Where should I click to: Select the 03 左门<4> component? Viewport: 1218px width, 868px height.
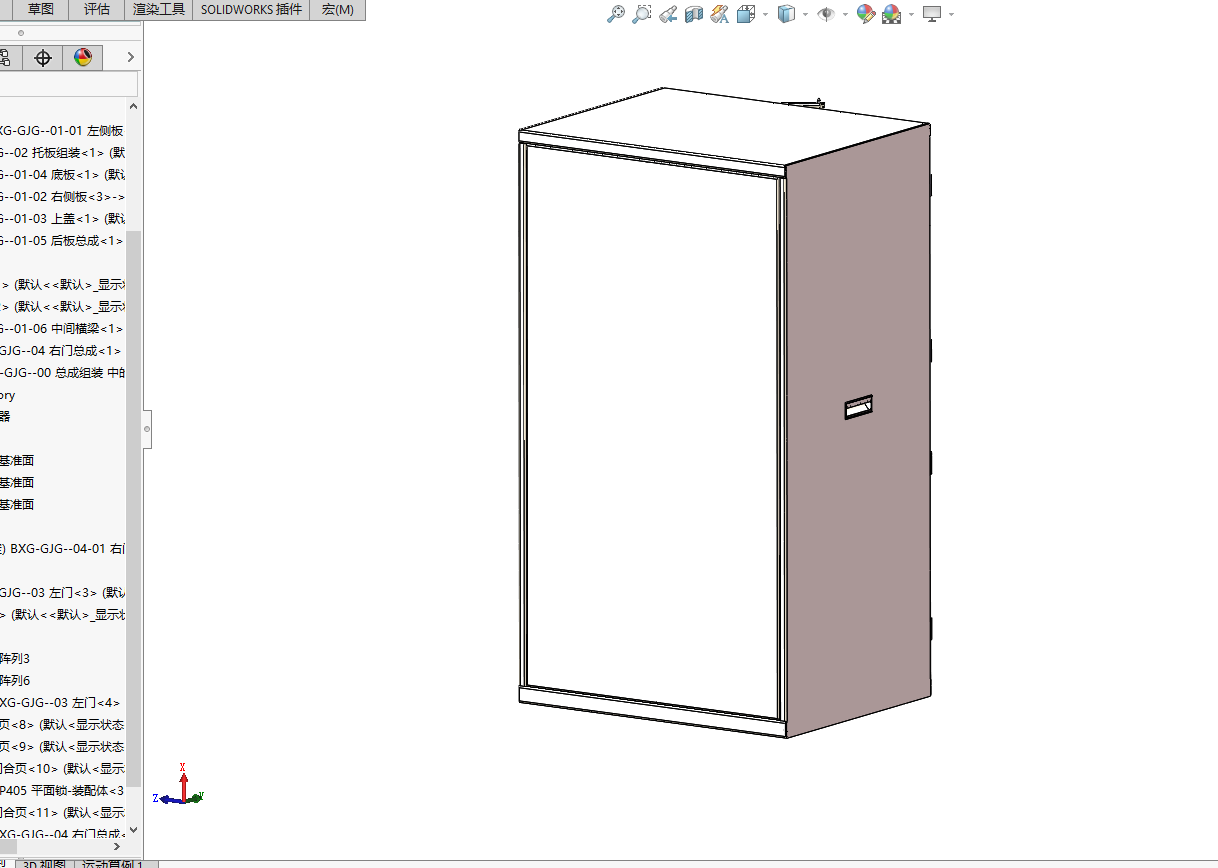[x=61, y=703]
